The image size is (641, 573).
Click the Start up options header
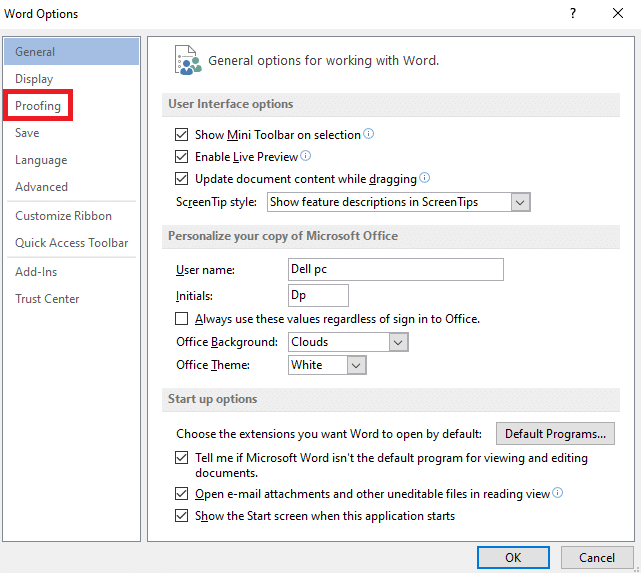coord(213,399)
